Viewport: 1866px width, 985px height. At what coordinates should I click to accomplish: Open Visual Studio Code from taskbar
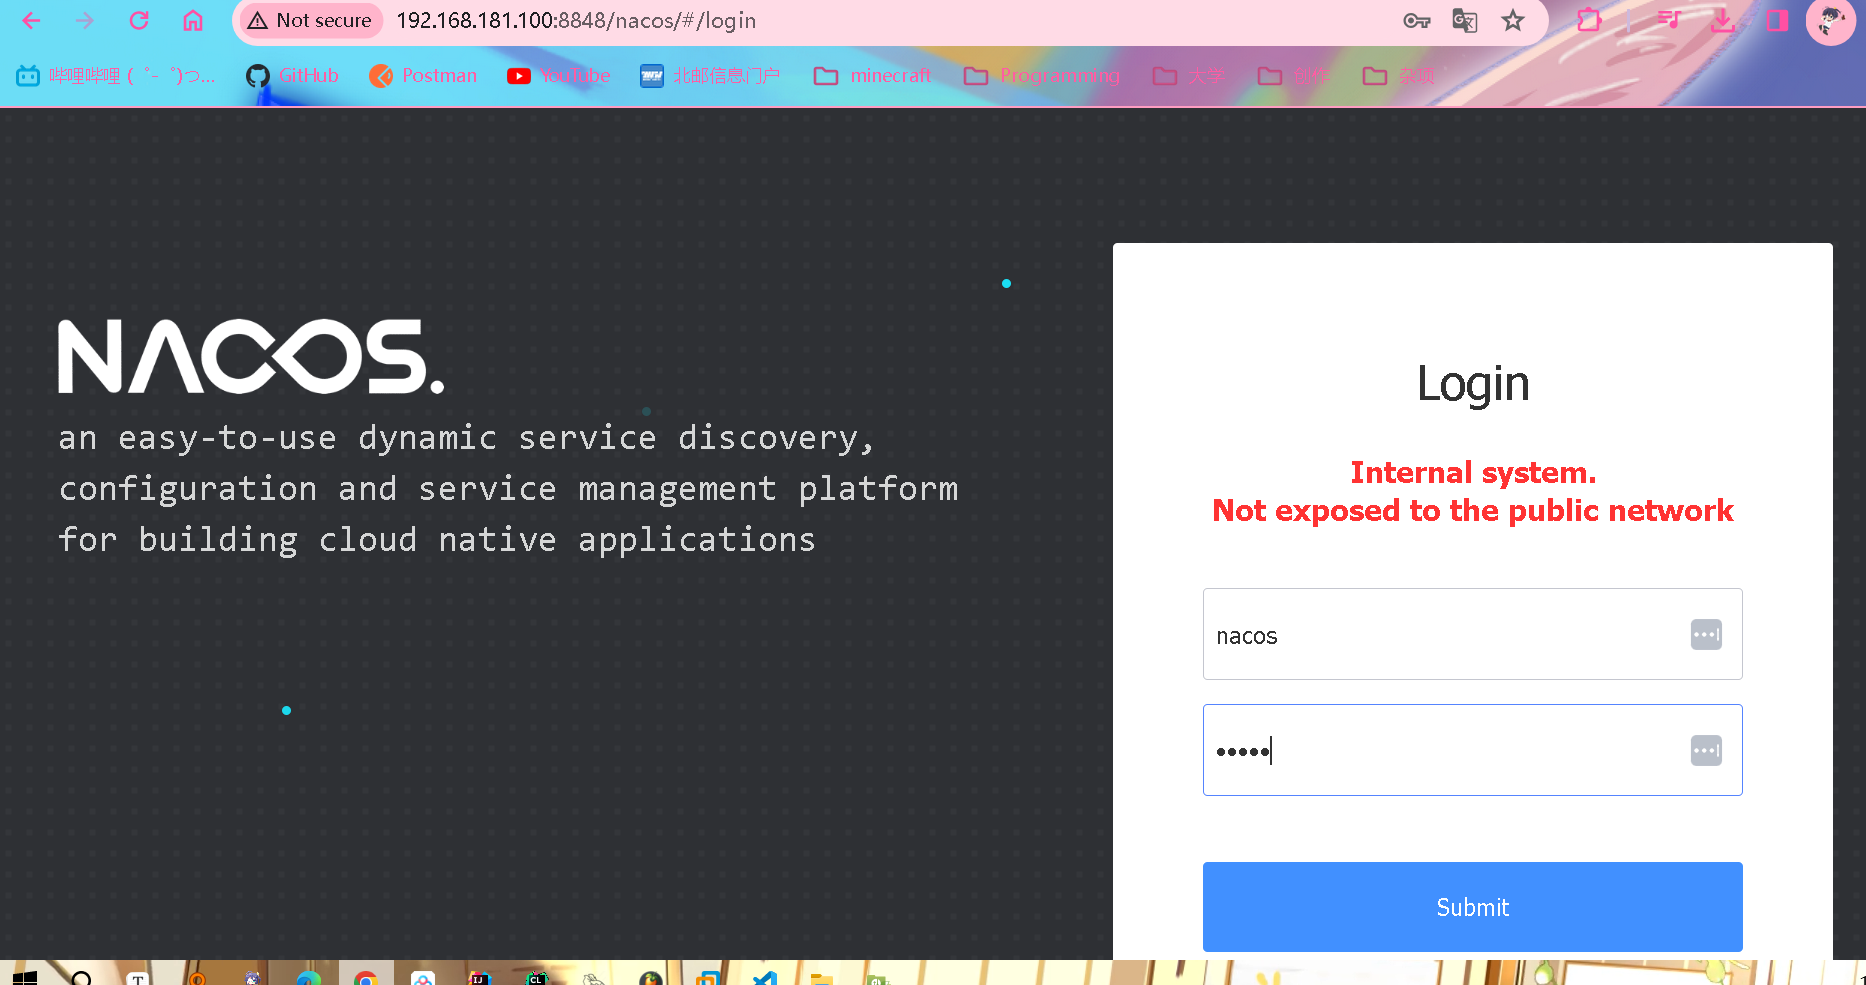(765, 978)
